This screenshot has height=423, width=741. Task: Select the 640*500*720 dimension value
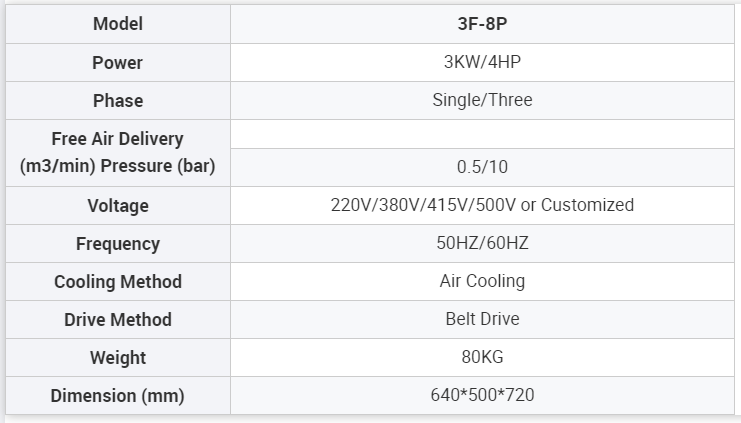coord(482,395)
